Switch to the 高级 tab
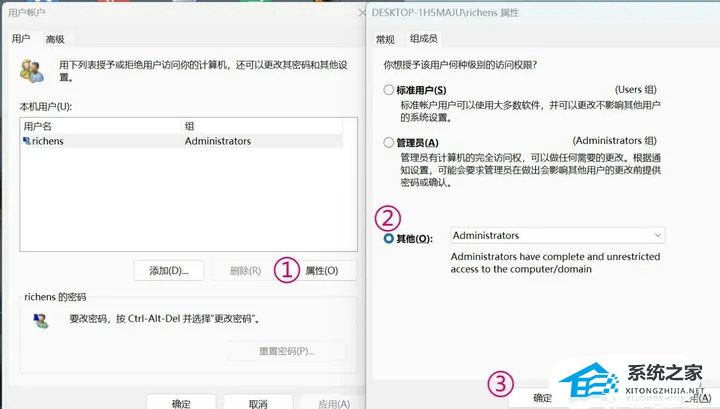This screenshot has height=409, width=720. 55,39
